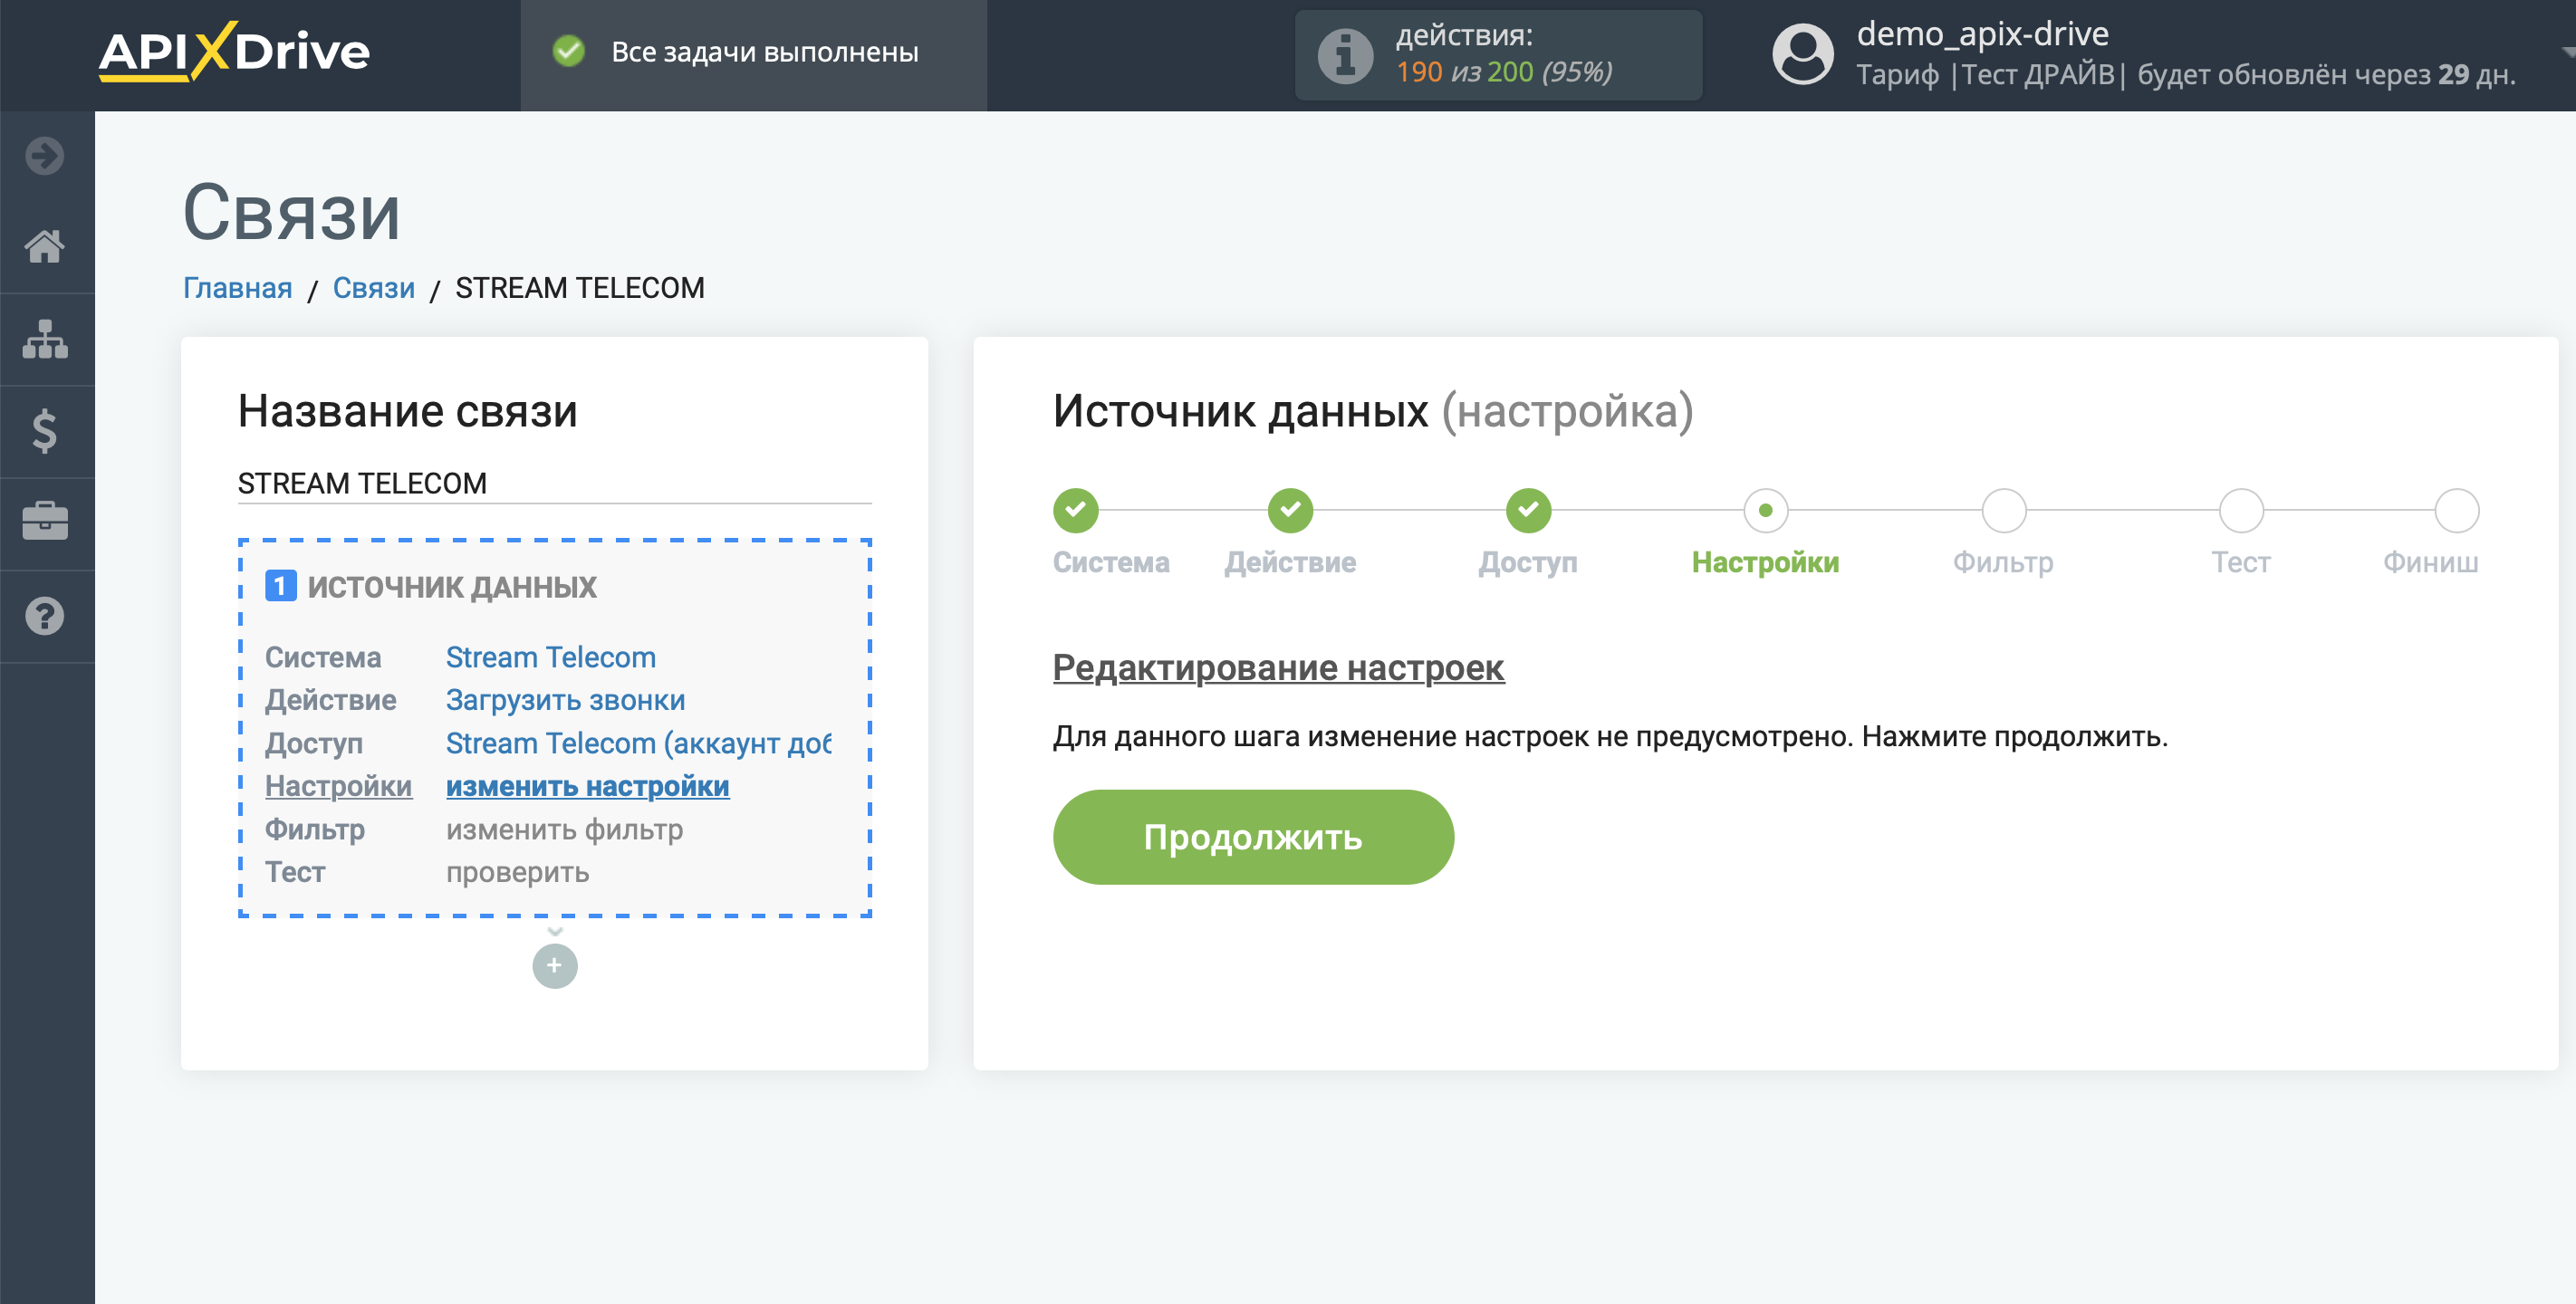
Task: Click the underlined Настройки row label
Action: [x=338, y=786]
